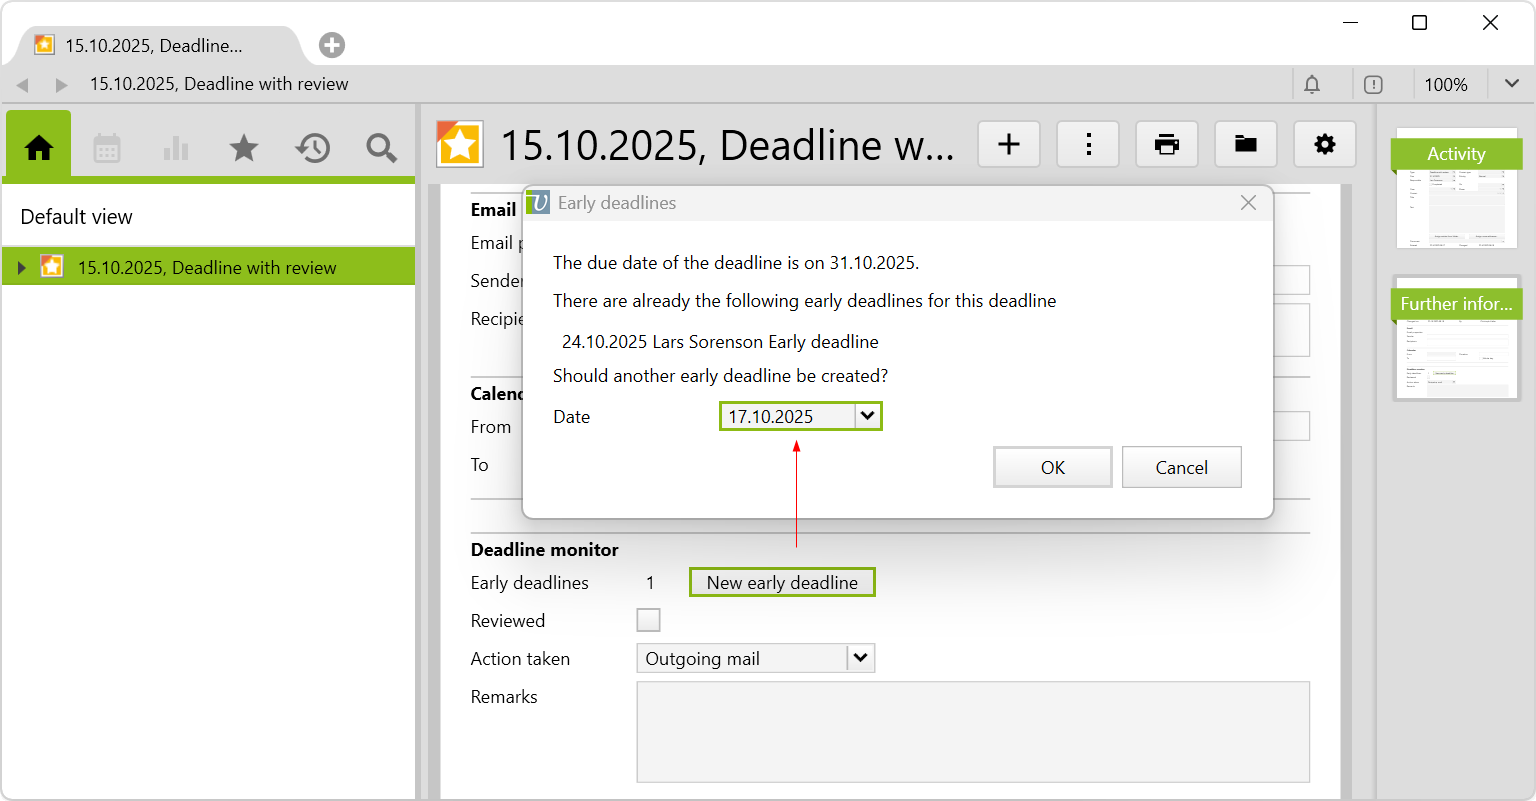The height and width of the screenshot is (801, 1536).
Task: Confirm the dialog with OK
Action: tap(1052, 467)
